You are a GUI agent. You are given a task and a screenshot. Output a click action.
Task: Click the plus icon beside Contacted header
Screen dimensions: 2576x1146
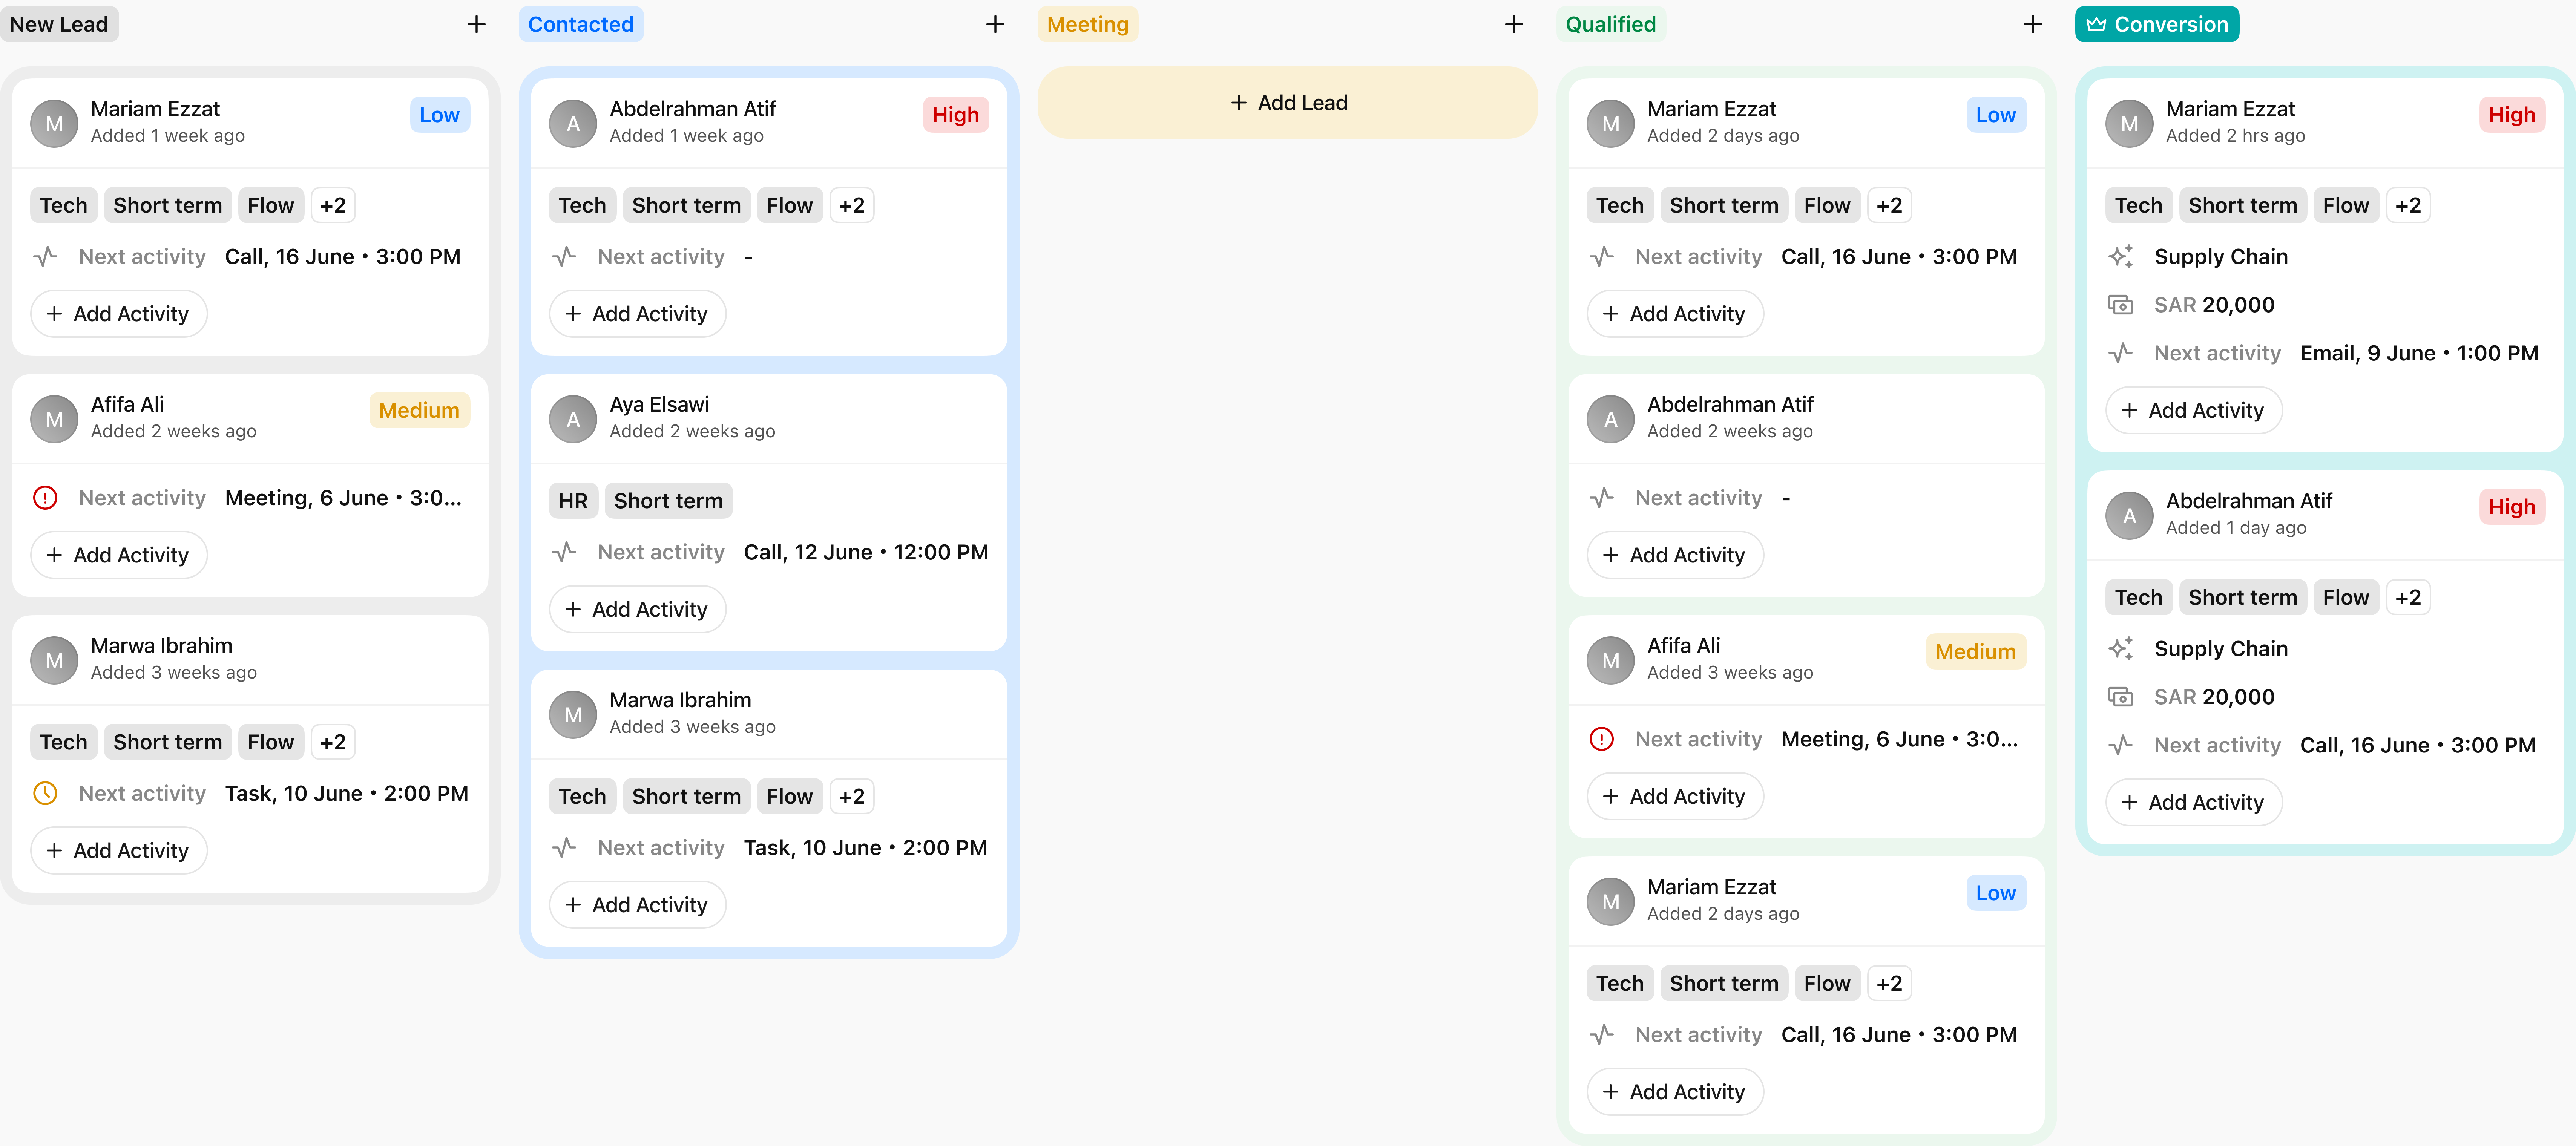[995, 24]
